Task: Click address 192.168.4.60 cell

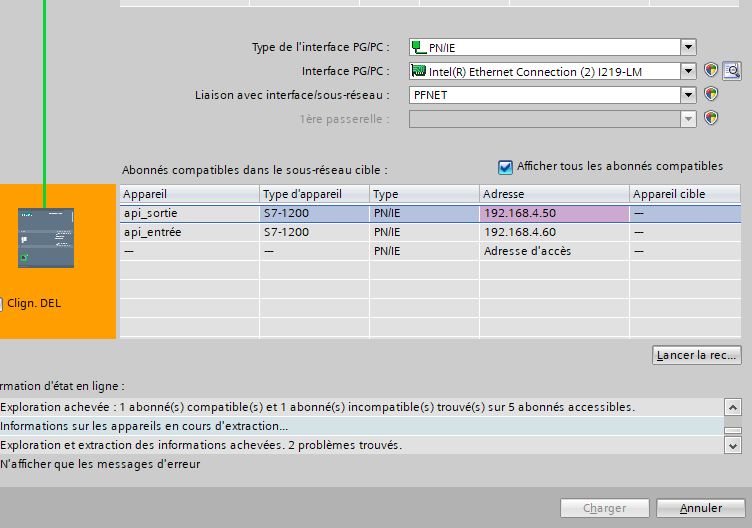Action: point(554,232)
